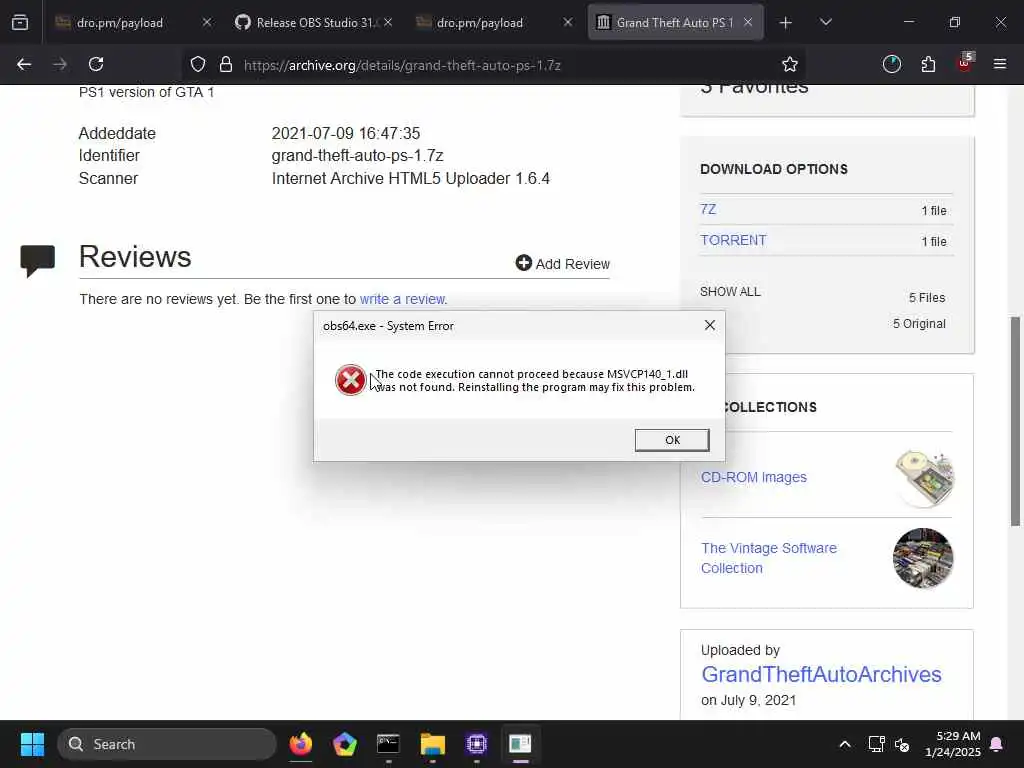Image resolution: width=1024 pixels, height=768 pixels.
Task: Close the Grand Theft Auto PS 1 tab
Action: point(748,22)
